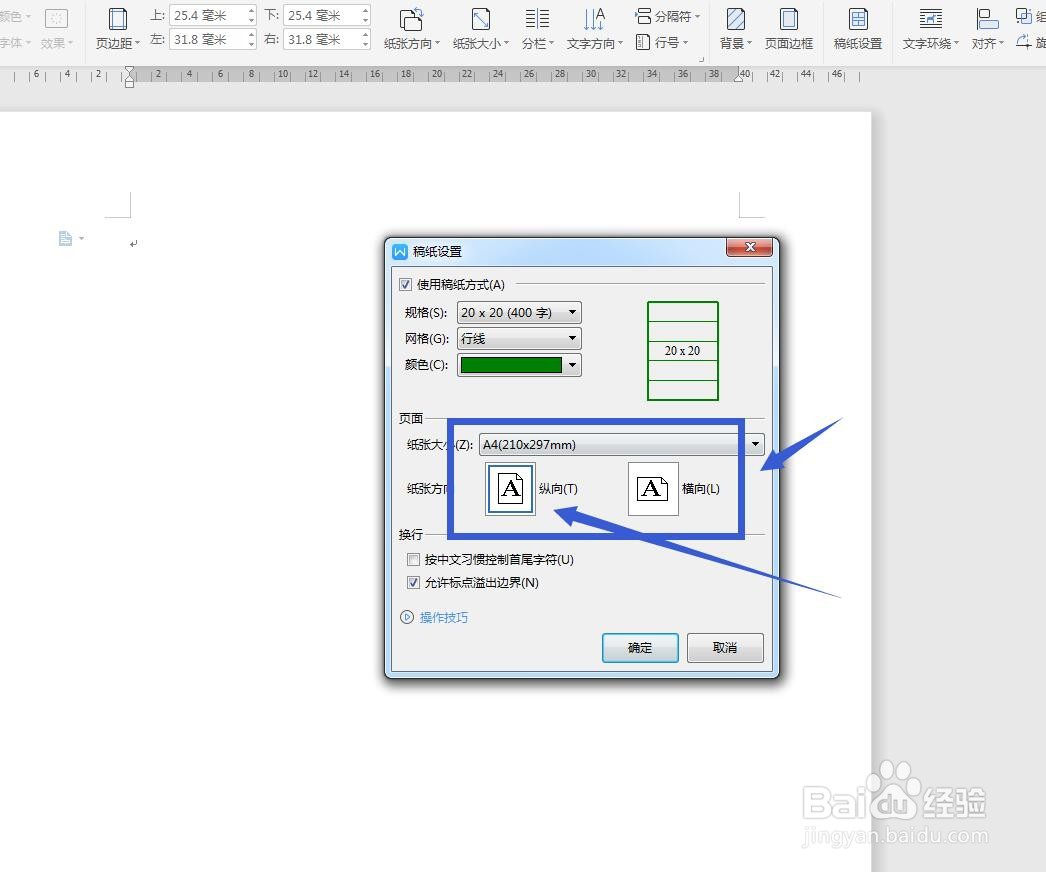Open the 颜色 color dropdown arrow

(x=572, y=365)
